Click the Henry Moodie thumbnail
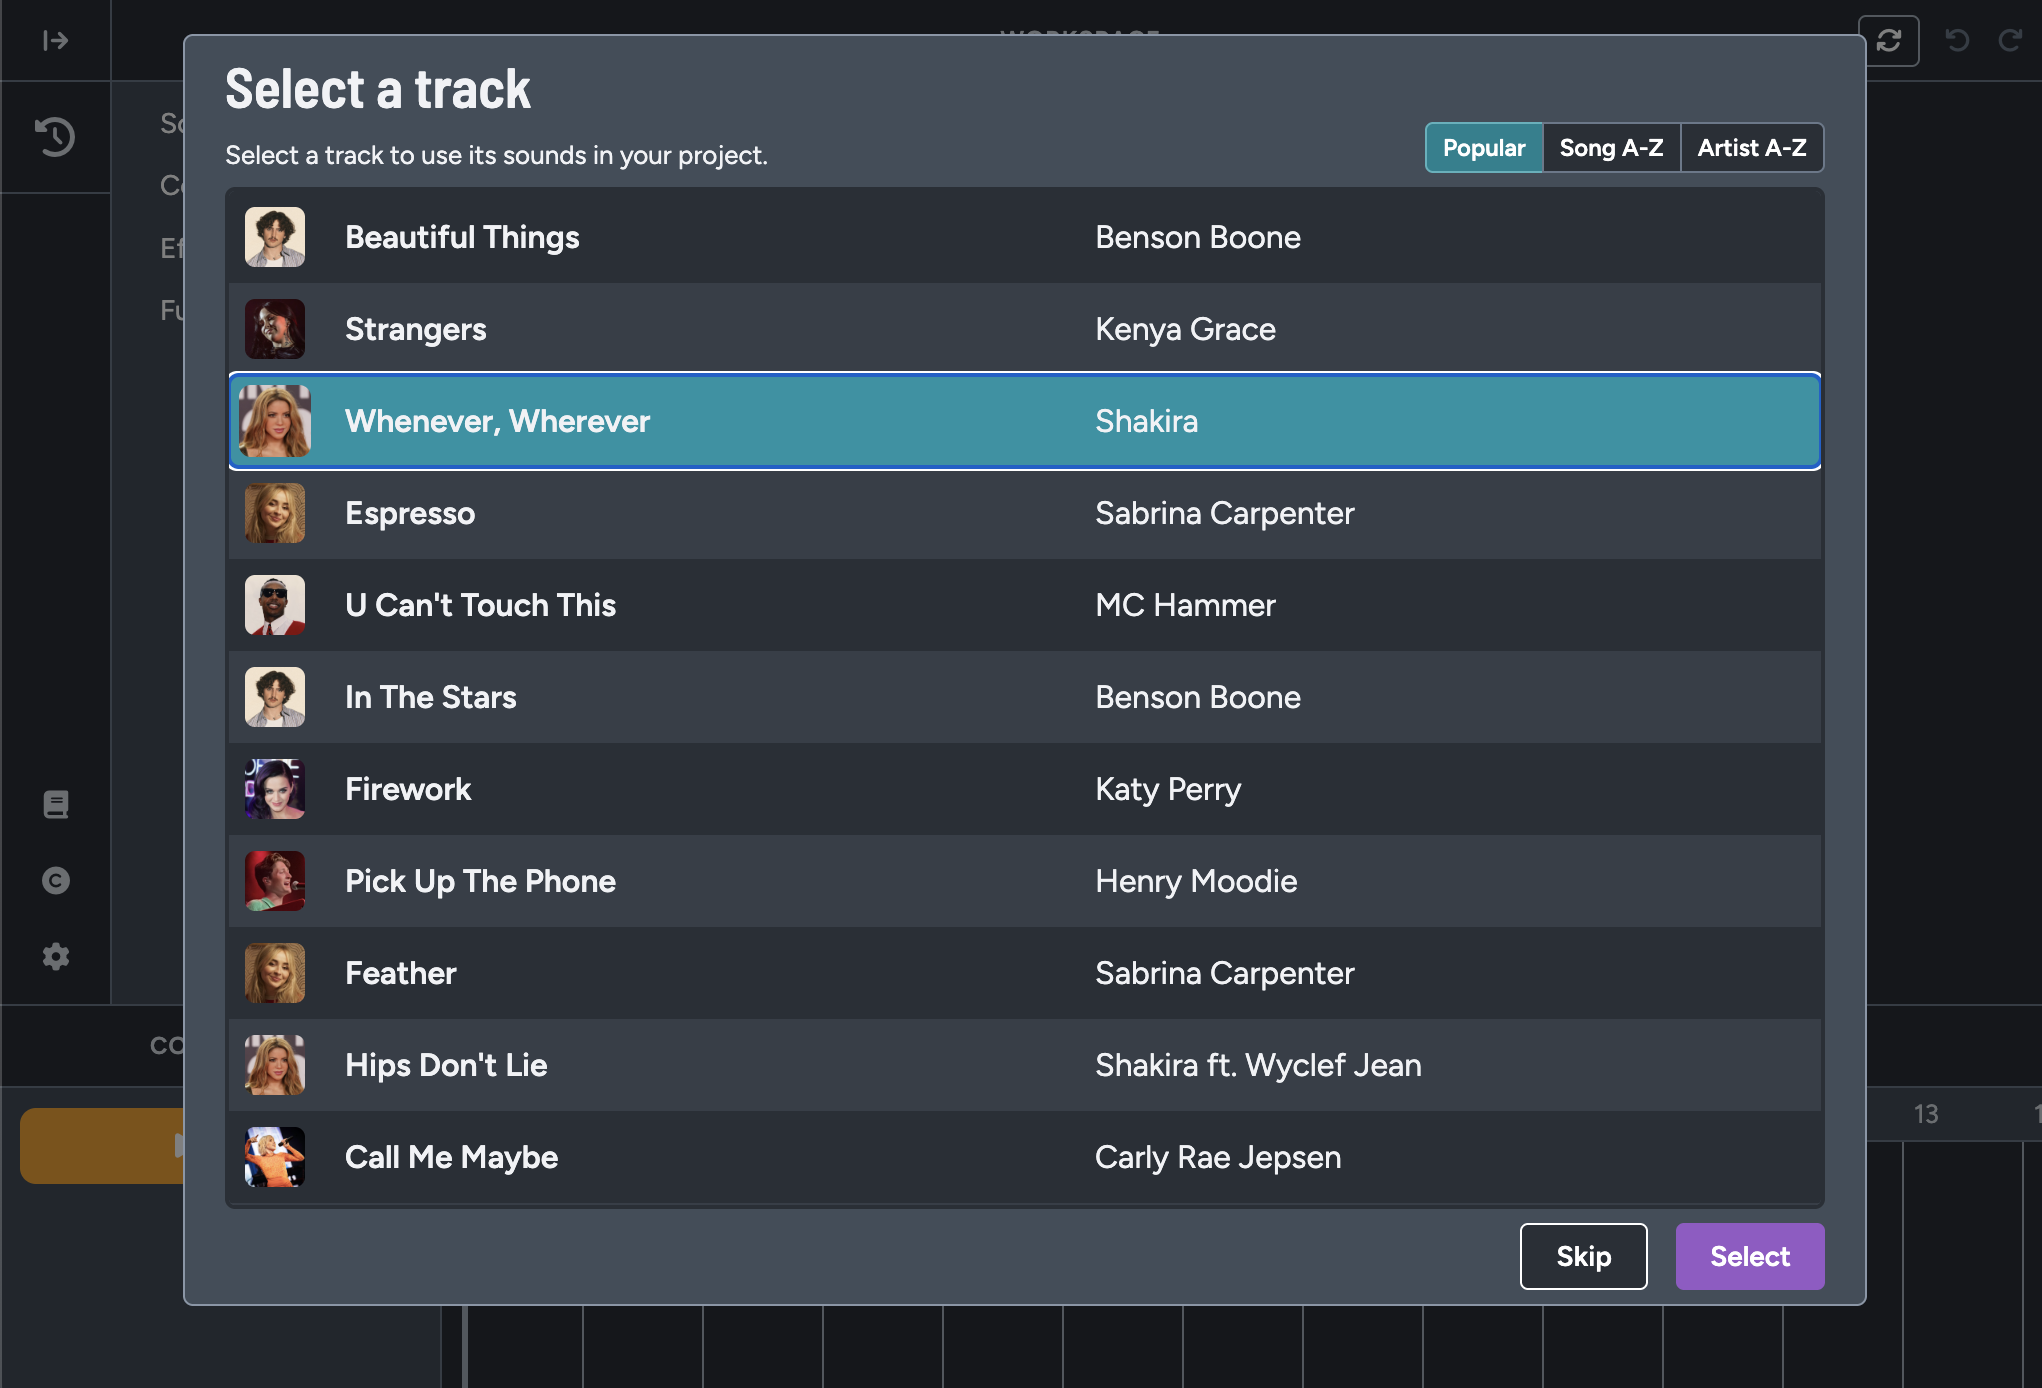Screen dimensions: 2042x1388 coord(275,881)
